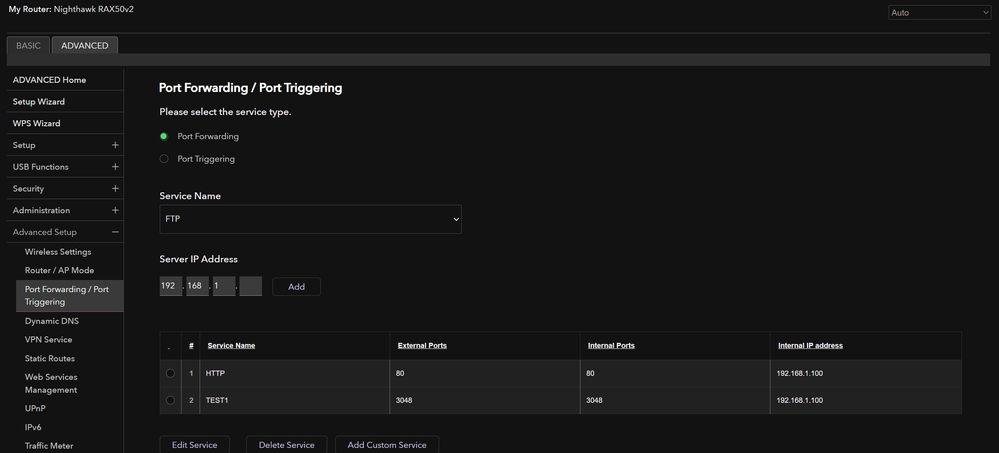The image size is (999, 453).
Task: Collapse Advanced Setup minus icon
Action: click(115, 233)
